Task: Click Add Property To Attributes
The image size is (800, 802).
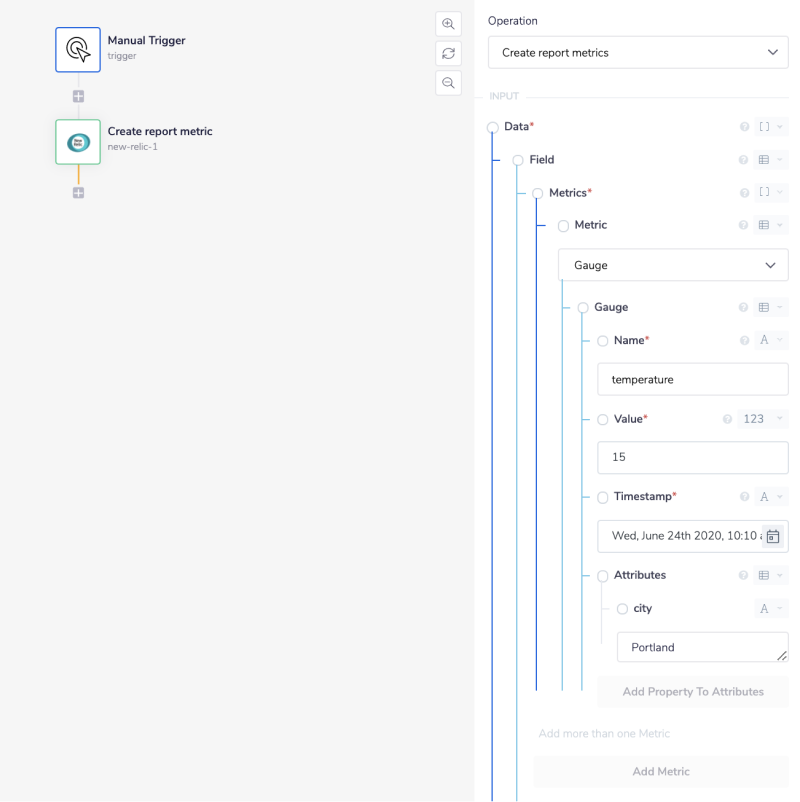Action: 692,691
